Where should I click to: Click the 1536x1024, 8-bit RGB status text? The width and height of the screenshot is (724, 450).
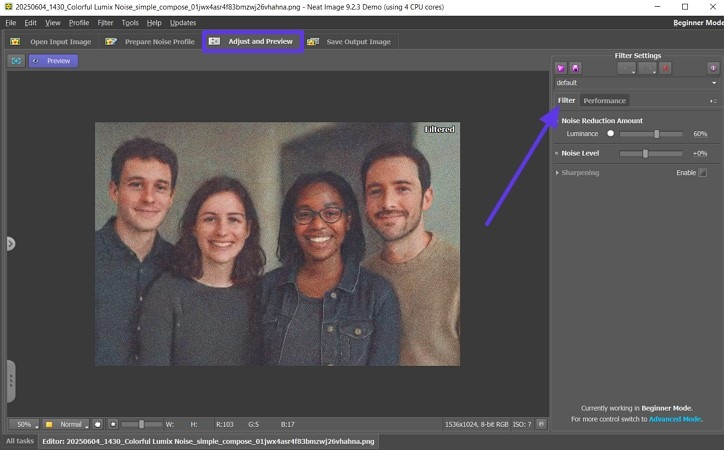click(x=477, y=424)
